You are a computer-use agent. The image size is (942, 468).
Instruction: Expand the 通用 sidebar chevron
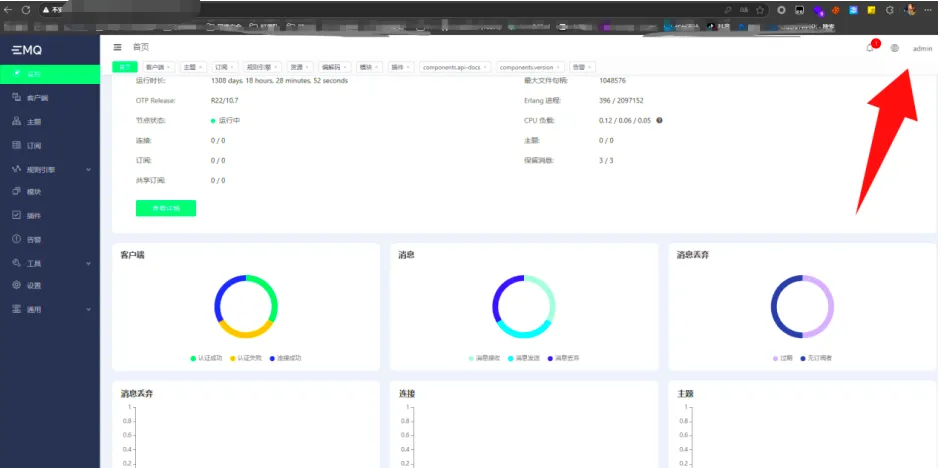click(88, 310)
